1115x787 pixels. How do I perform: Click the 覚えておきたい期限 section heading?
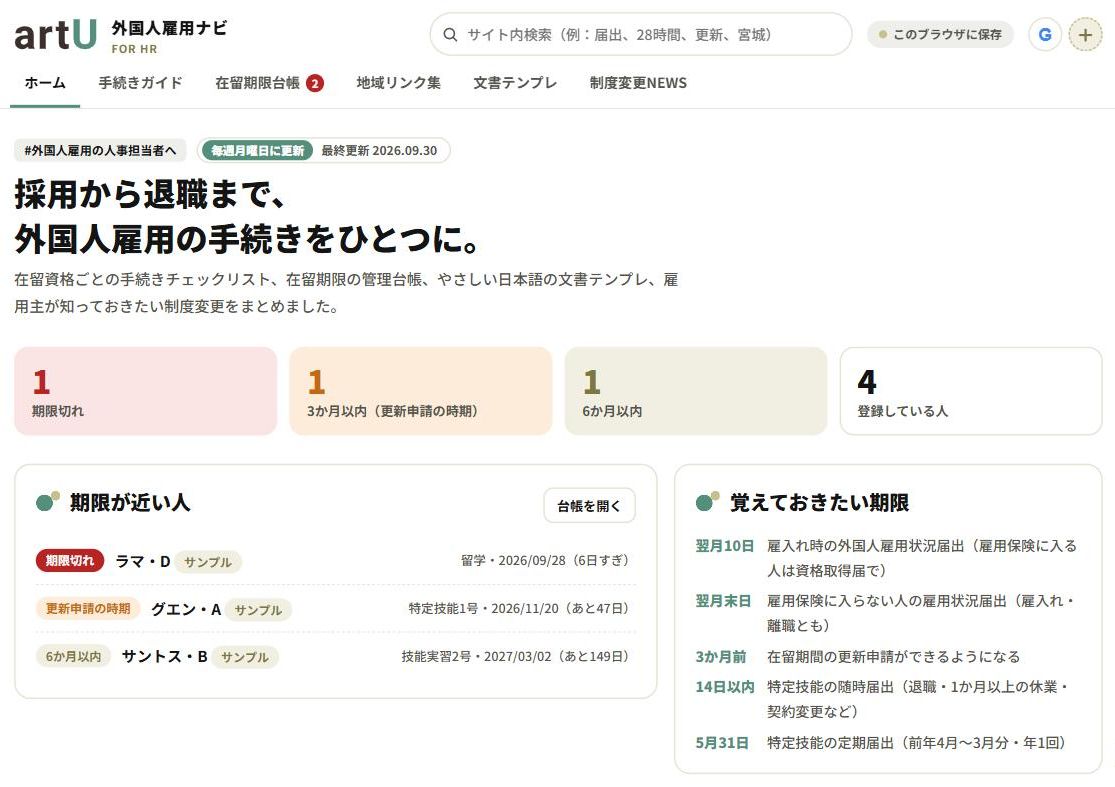click(x=820, y=503)
